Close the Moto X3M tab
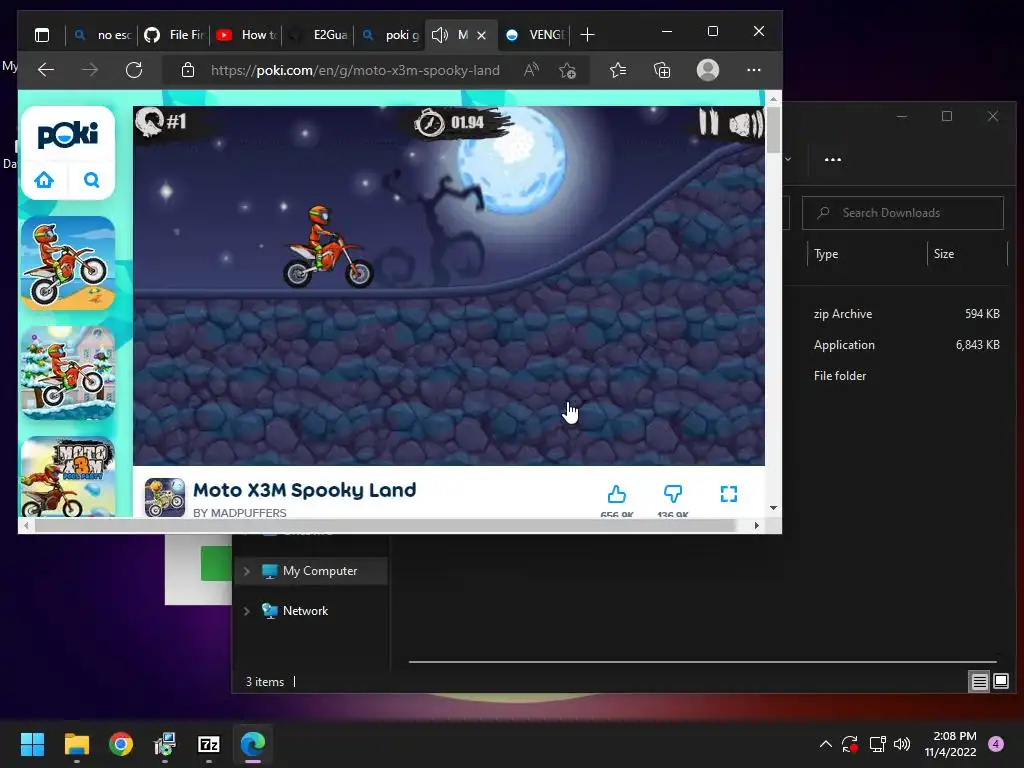Screen dimensions: 1024x768 (x=481, y=35)
